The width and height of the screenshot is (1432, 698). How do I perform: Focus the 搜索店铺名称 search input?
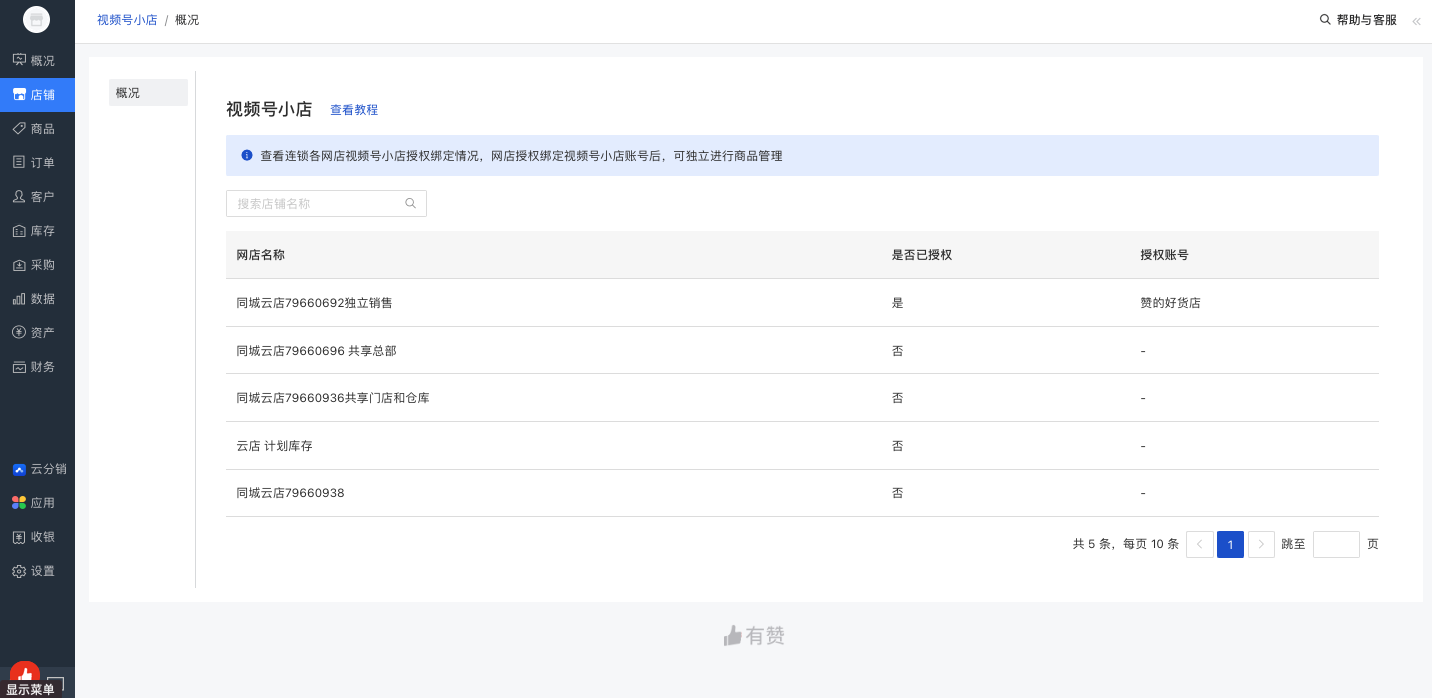tap(326, 203)
